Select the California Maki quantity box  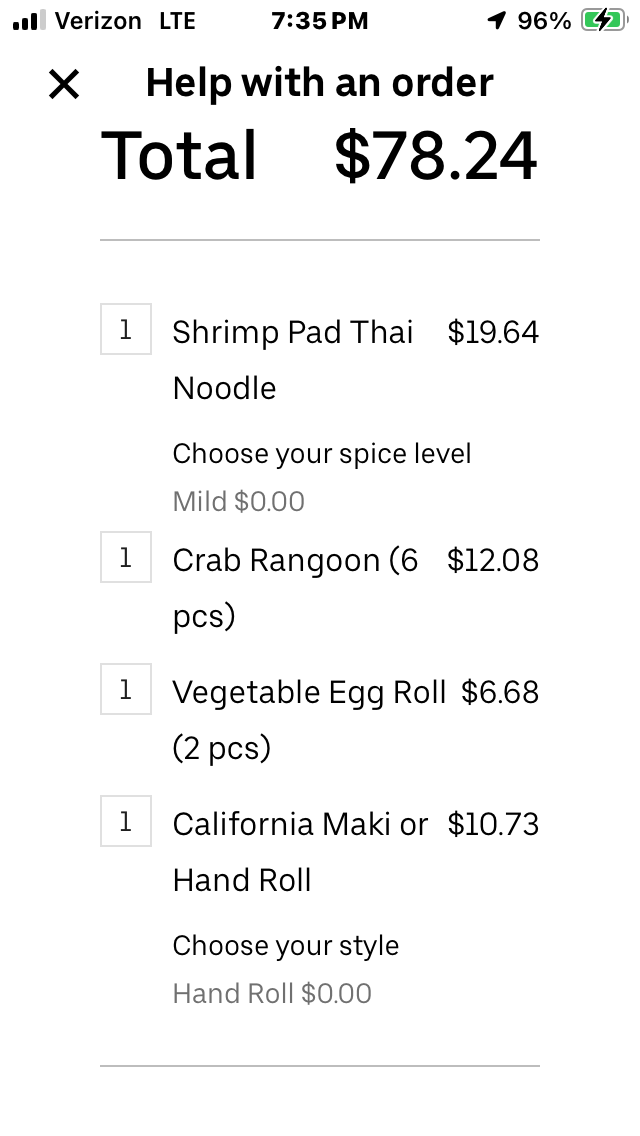tap(126, 821)
